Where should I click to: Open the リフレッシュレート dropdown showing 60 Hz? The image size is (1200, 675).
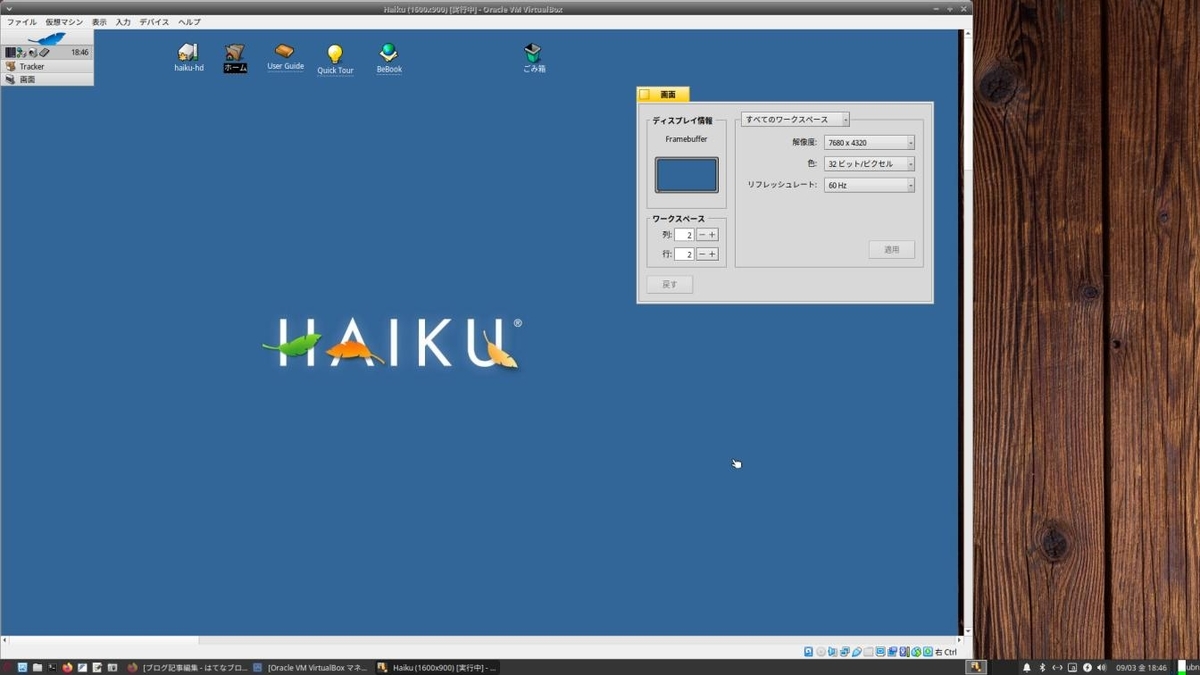click(870, 185)
